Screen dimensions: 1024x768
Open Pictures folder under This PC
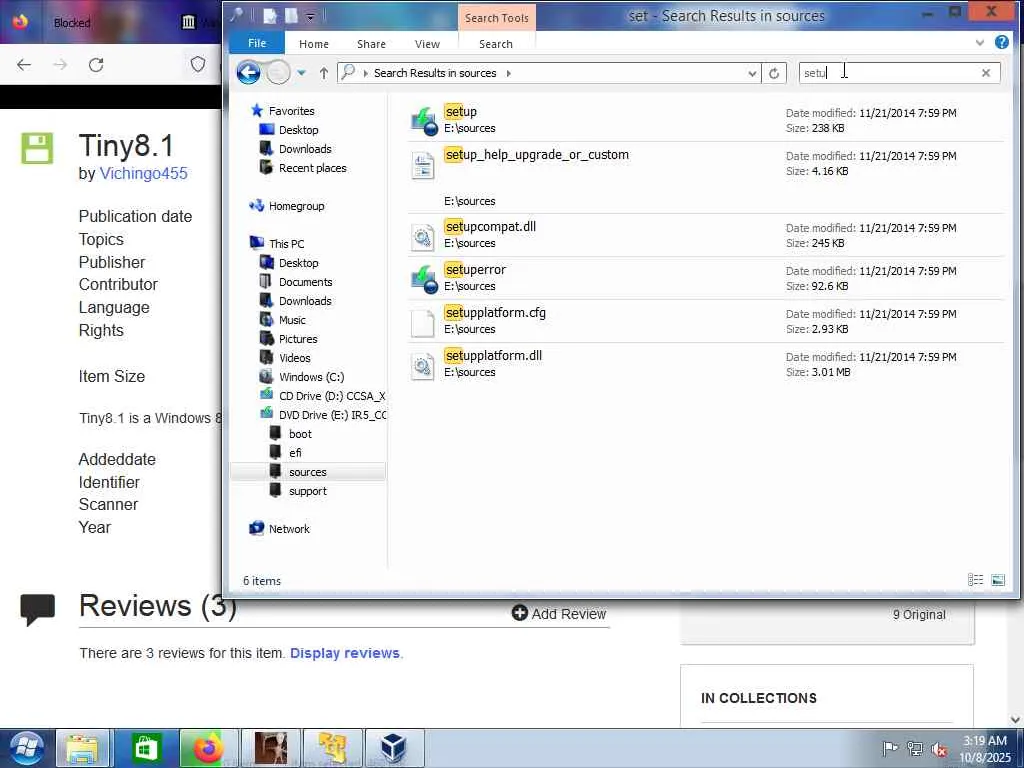point(298,339)
